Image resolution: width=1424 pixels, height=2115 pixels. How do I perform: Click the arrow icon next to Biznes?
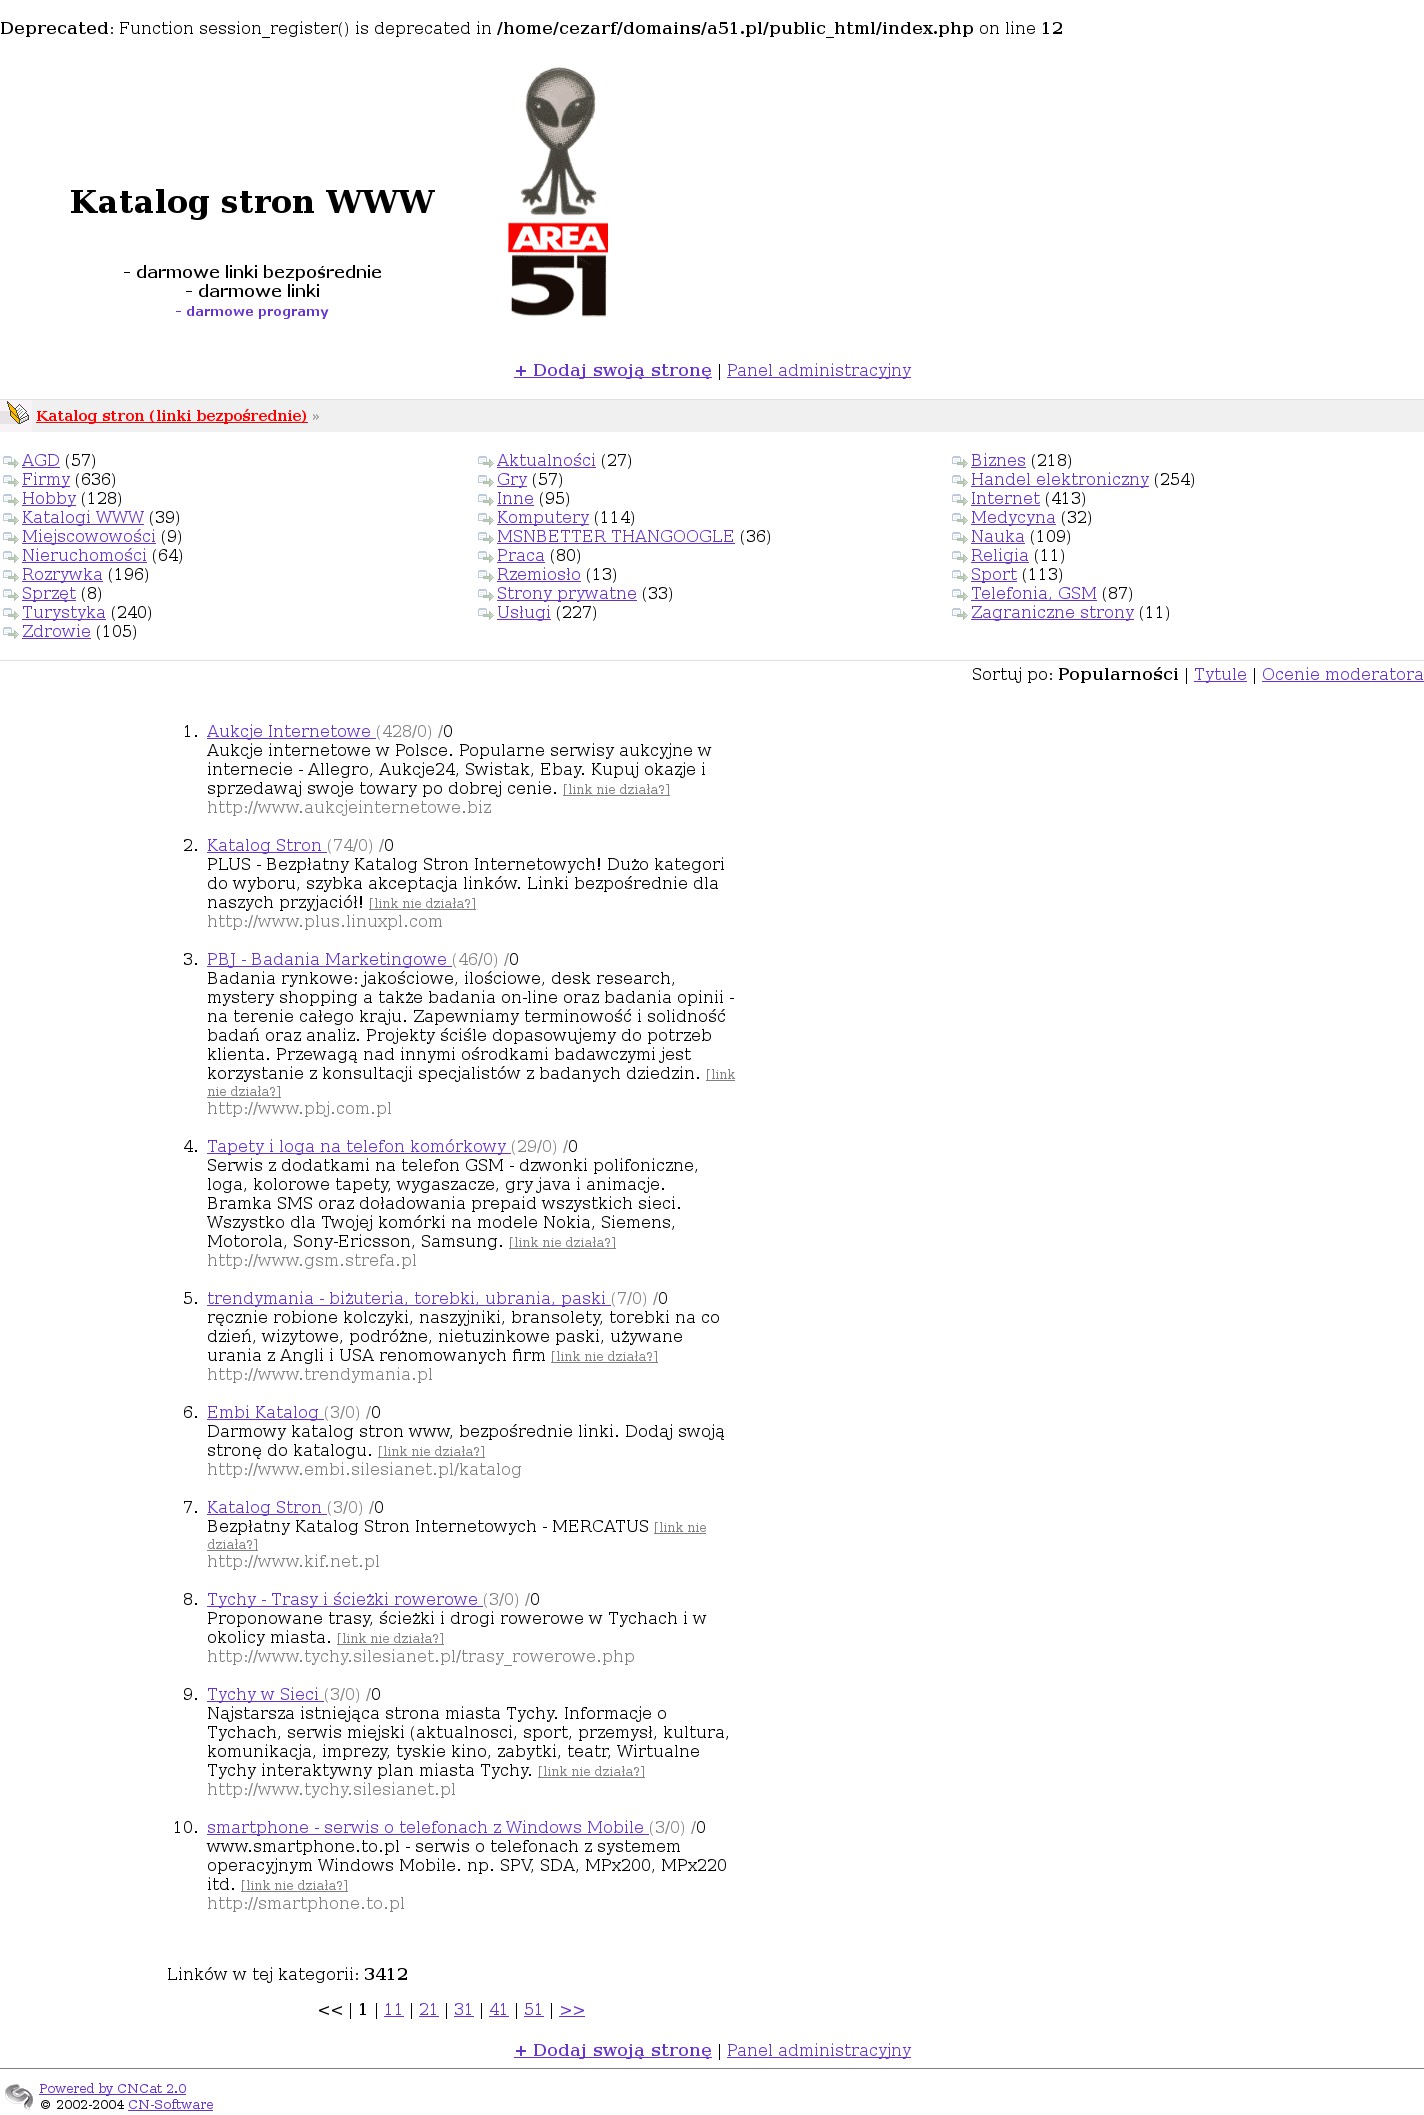point(959,462)
